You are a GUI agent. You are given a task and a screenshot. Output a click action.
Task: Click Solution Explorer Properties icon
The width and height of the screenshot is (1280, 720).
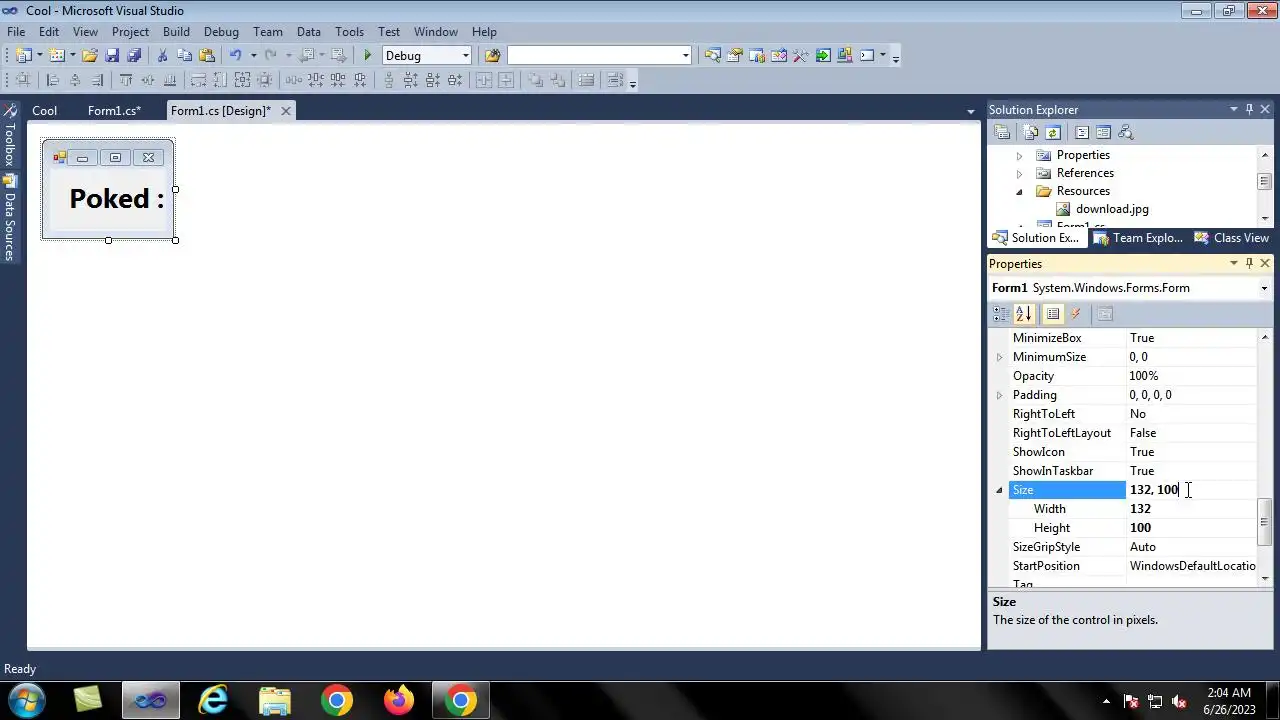click(1001, 133)
